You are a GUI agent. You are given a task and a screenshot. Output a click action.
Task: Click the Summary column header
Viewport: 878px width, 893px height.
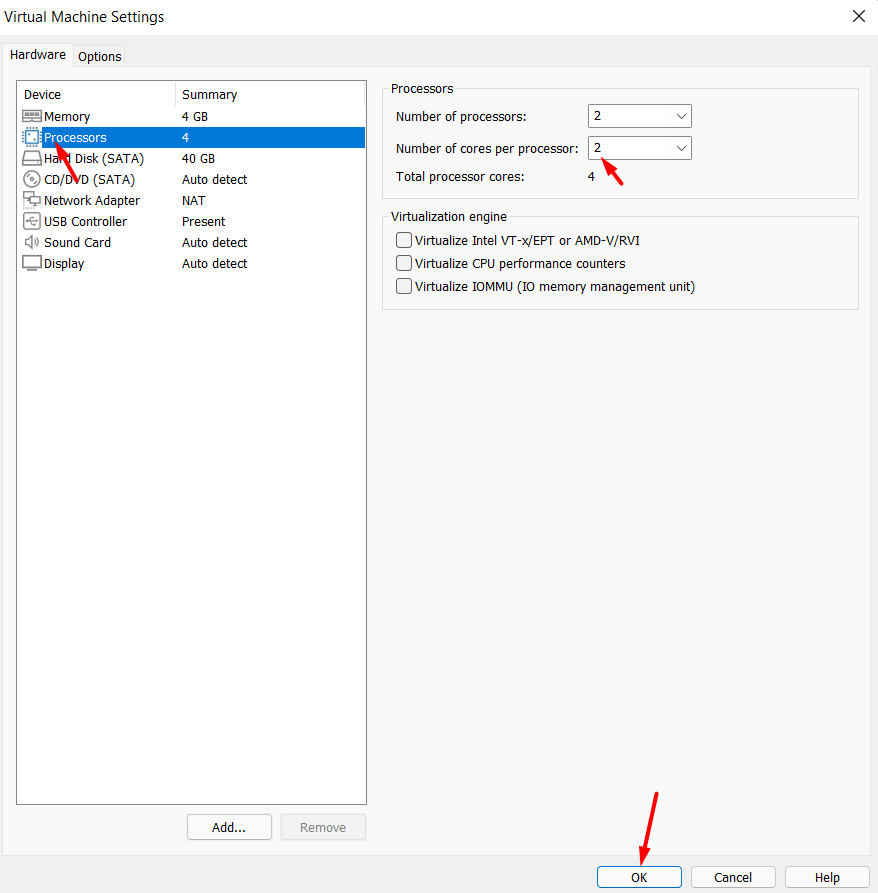coord(210,95)
